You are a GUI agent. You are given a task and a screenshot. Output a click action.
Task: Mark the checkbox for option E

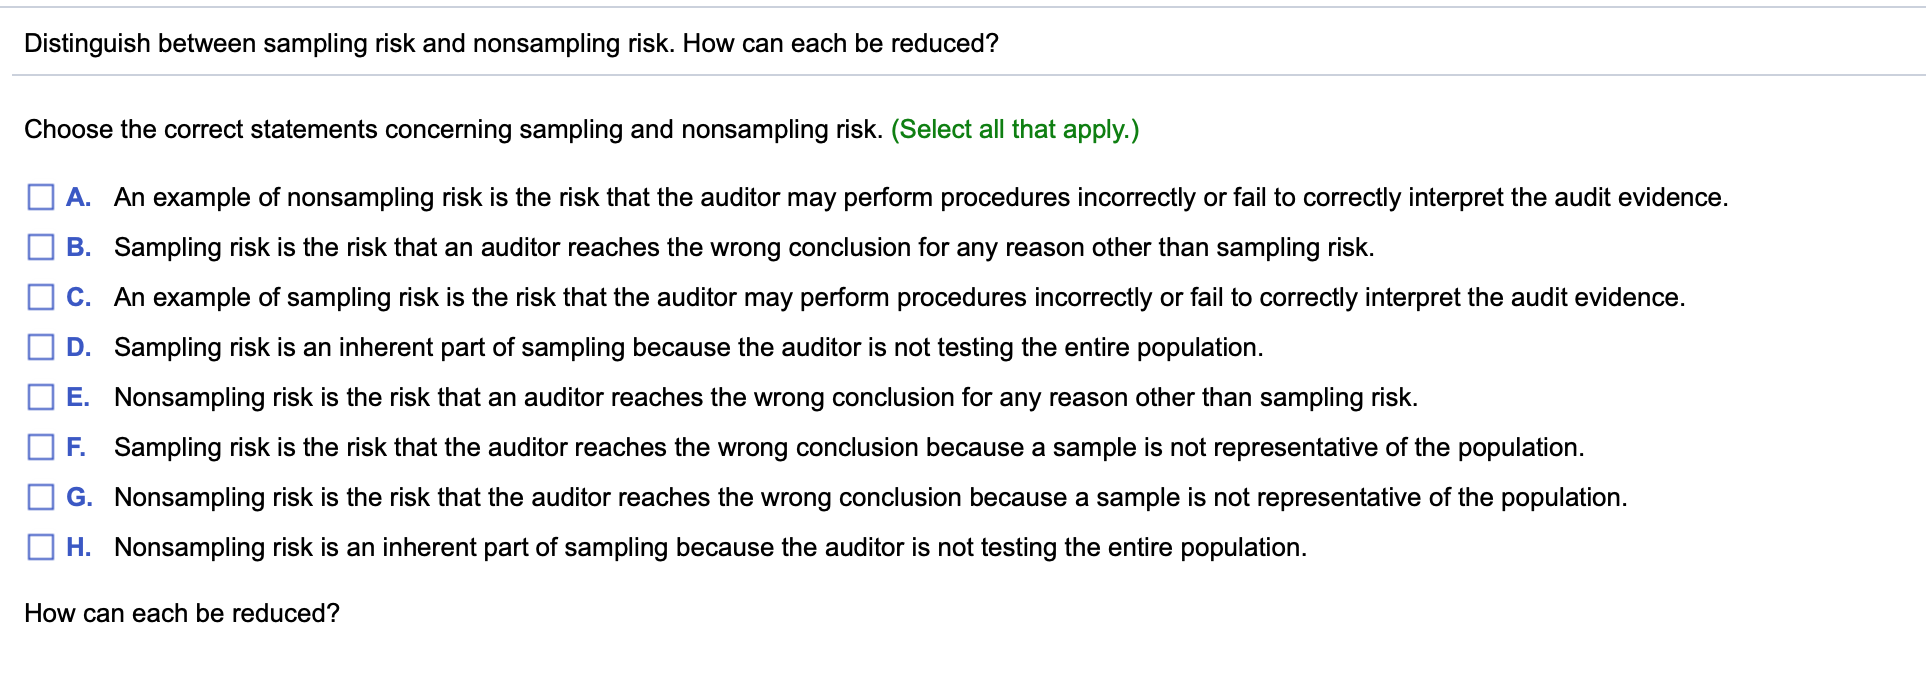(x=41, y=397)
